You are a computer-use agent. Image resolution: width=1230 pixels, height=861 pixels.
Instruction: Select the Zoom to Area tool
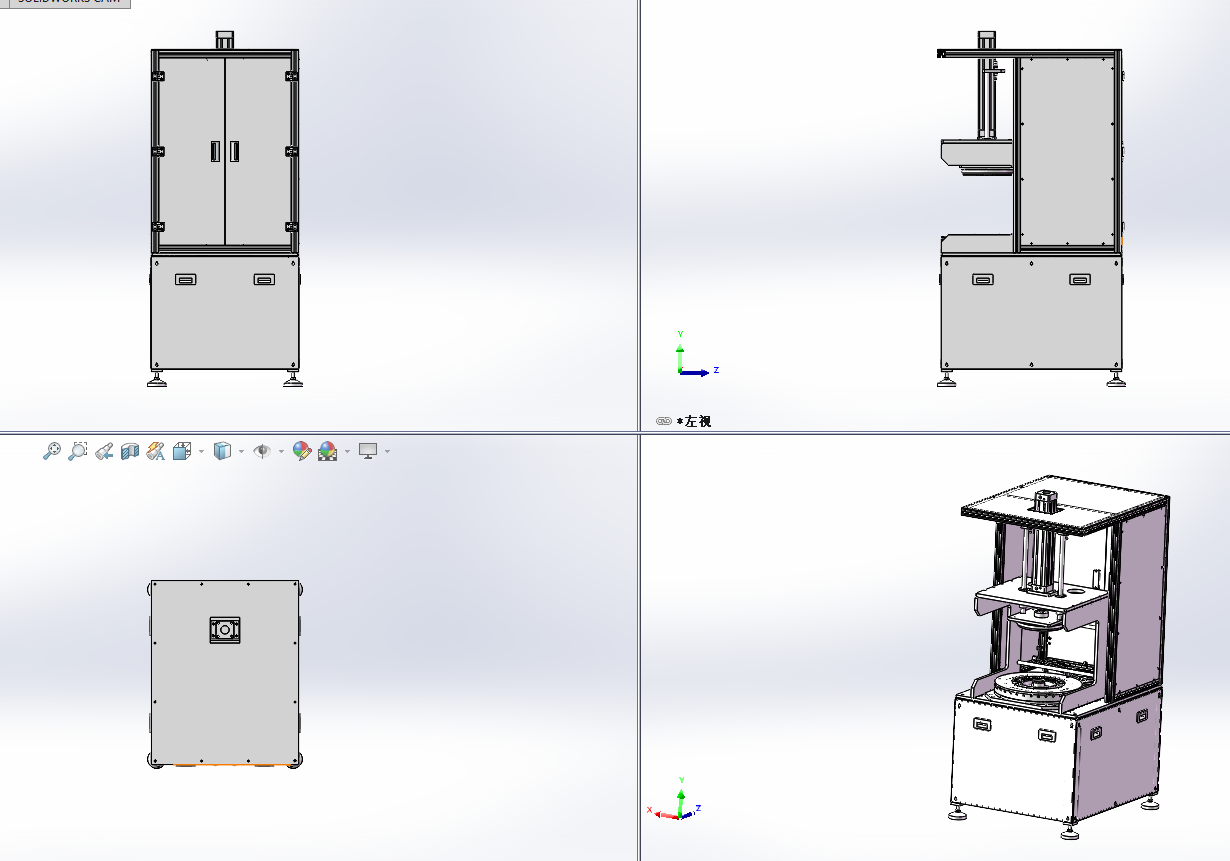pos(77,451)
